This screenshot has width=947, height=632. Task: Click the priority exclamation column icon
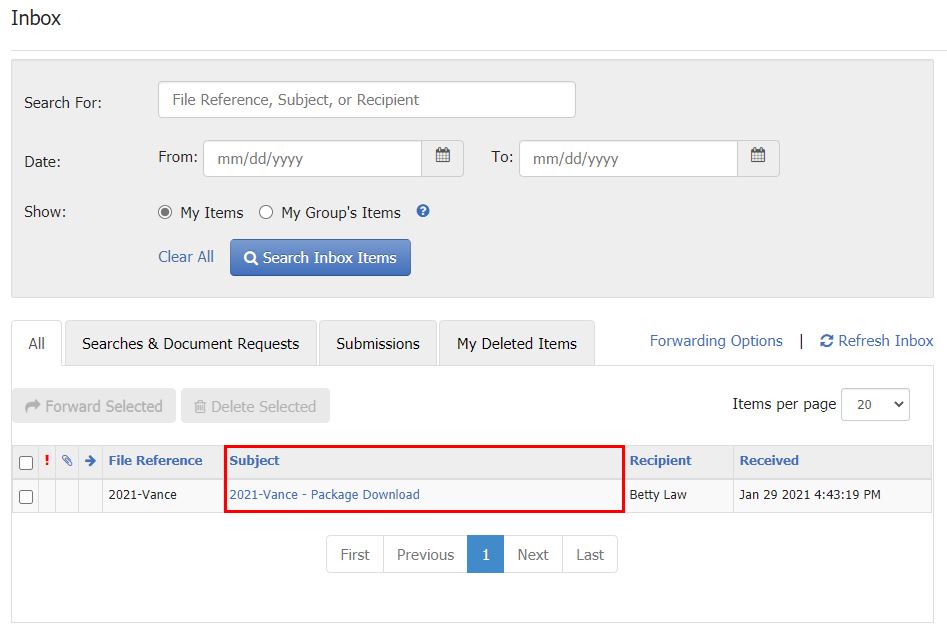click(x=47, y=460)
